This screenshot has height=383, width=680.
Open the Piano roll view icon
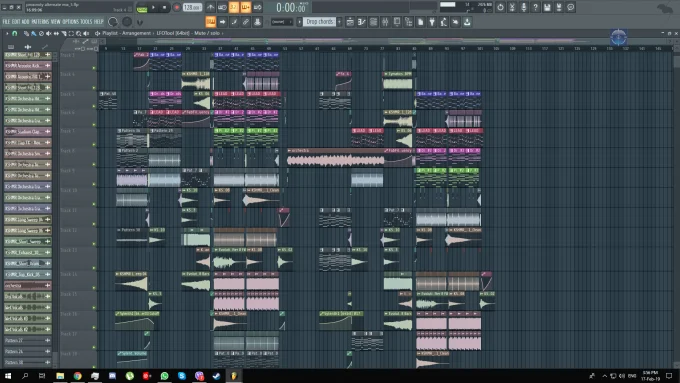point(362,22)
